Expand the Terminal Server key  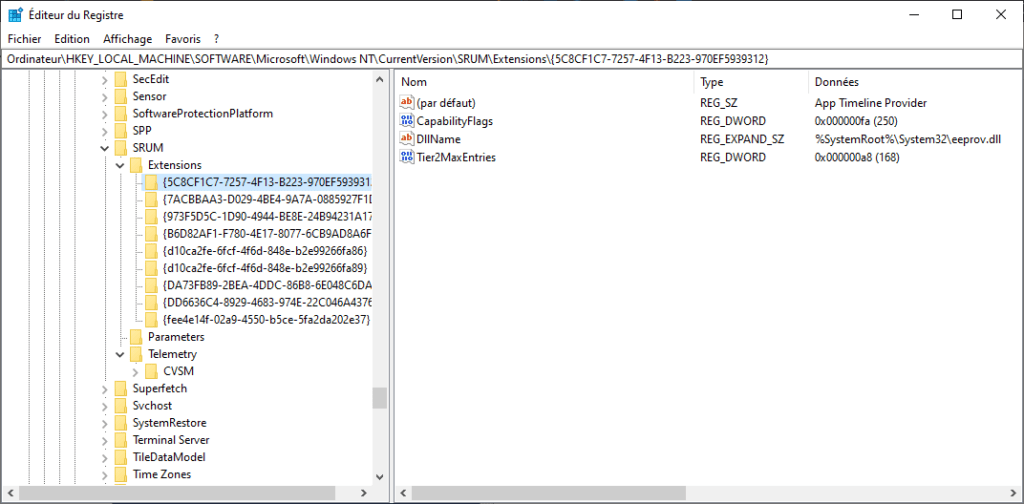[105, 440]
